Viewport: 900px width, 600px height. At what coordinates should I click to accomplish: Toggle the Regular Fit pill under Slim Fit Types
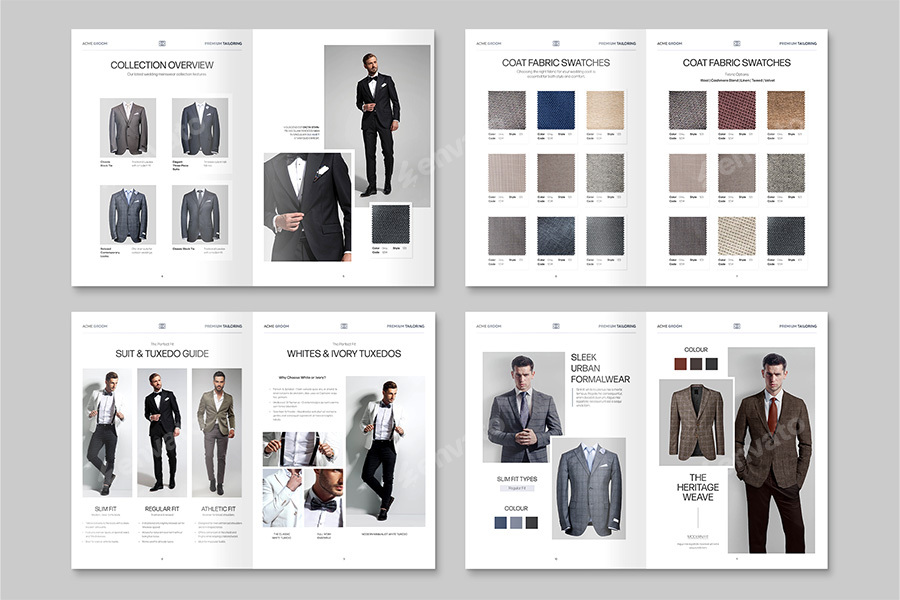pos(516,489)
